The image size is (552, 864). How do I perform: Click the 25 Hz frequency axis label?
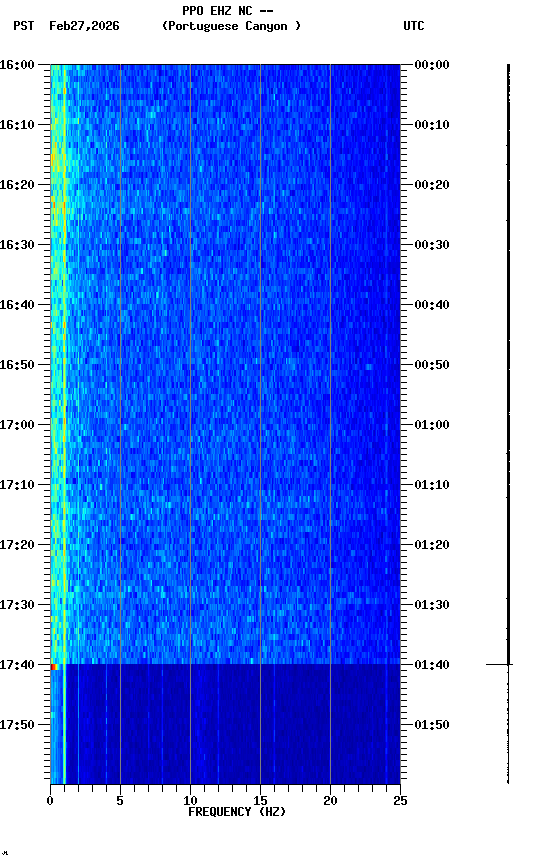point(400,801)
